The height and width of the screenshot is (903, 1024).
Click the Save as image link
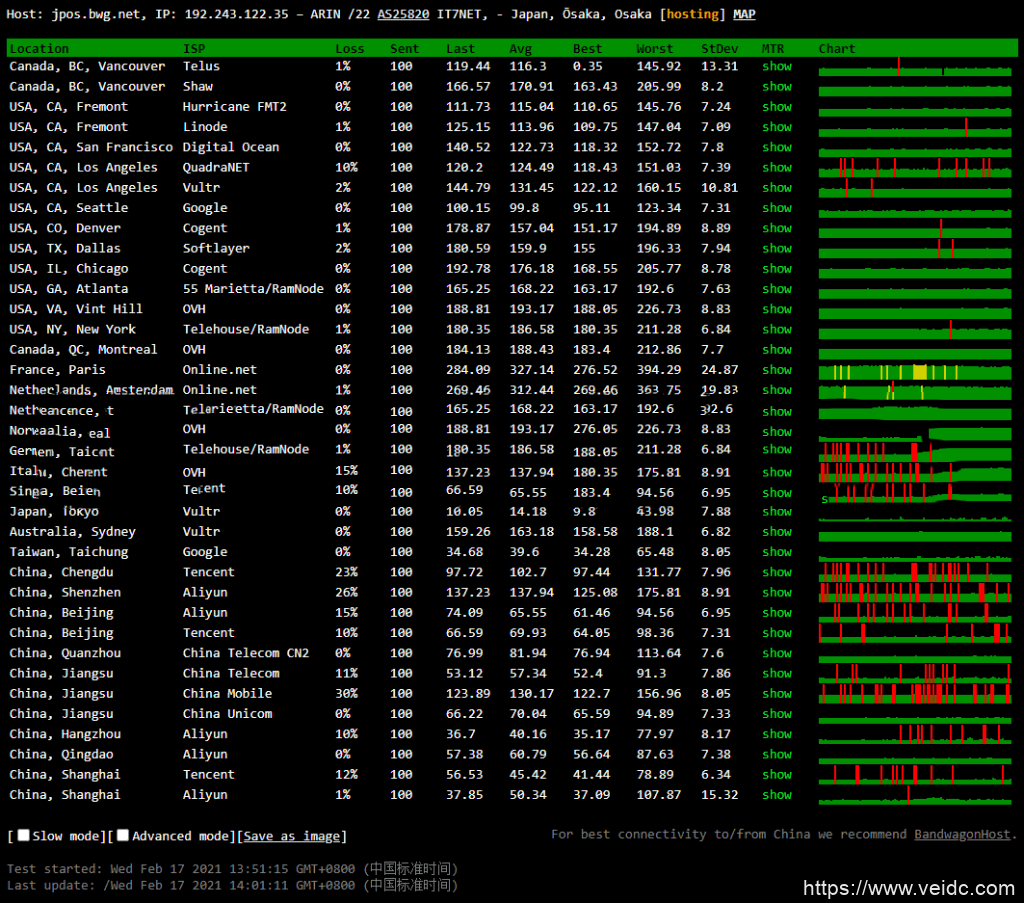pos(292,836)
